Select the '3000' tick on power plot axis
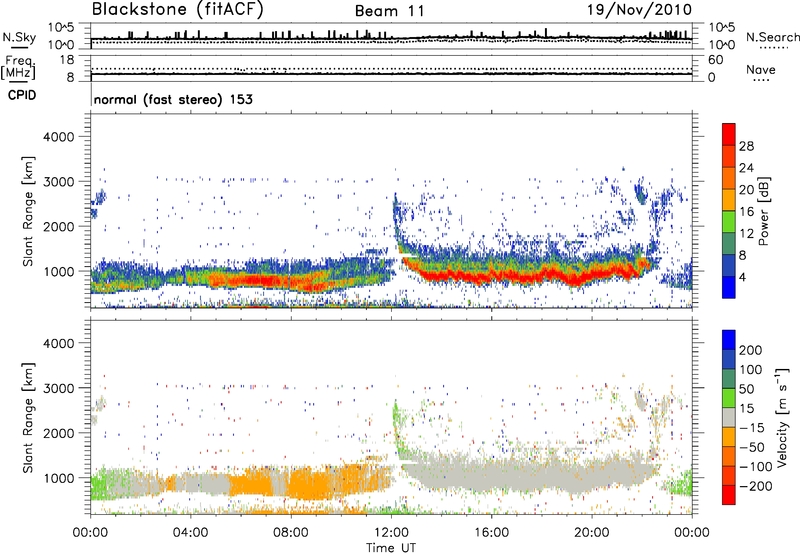The image size is (800, 554). (x=59, y=182)
